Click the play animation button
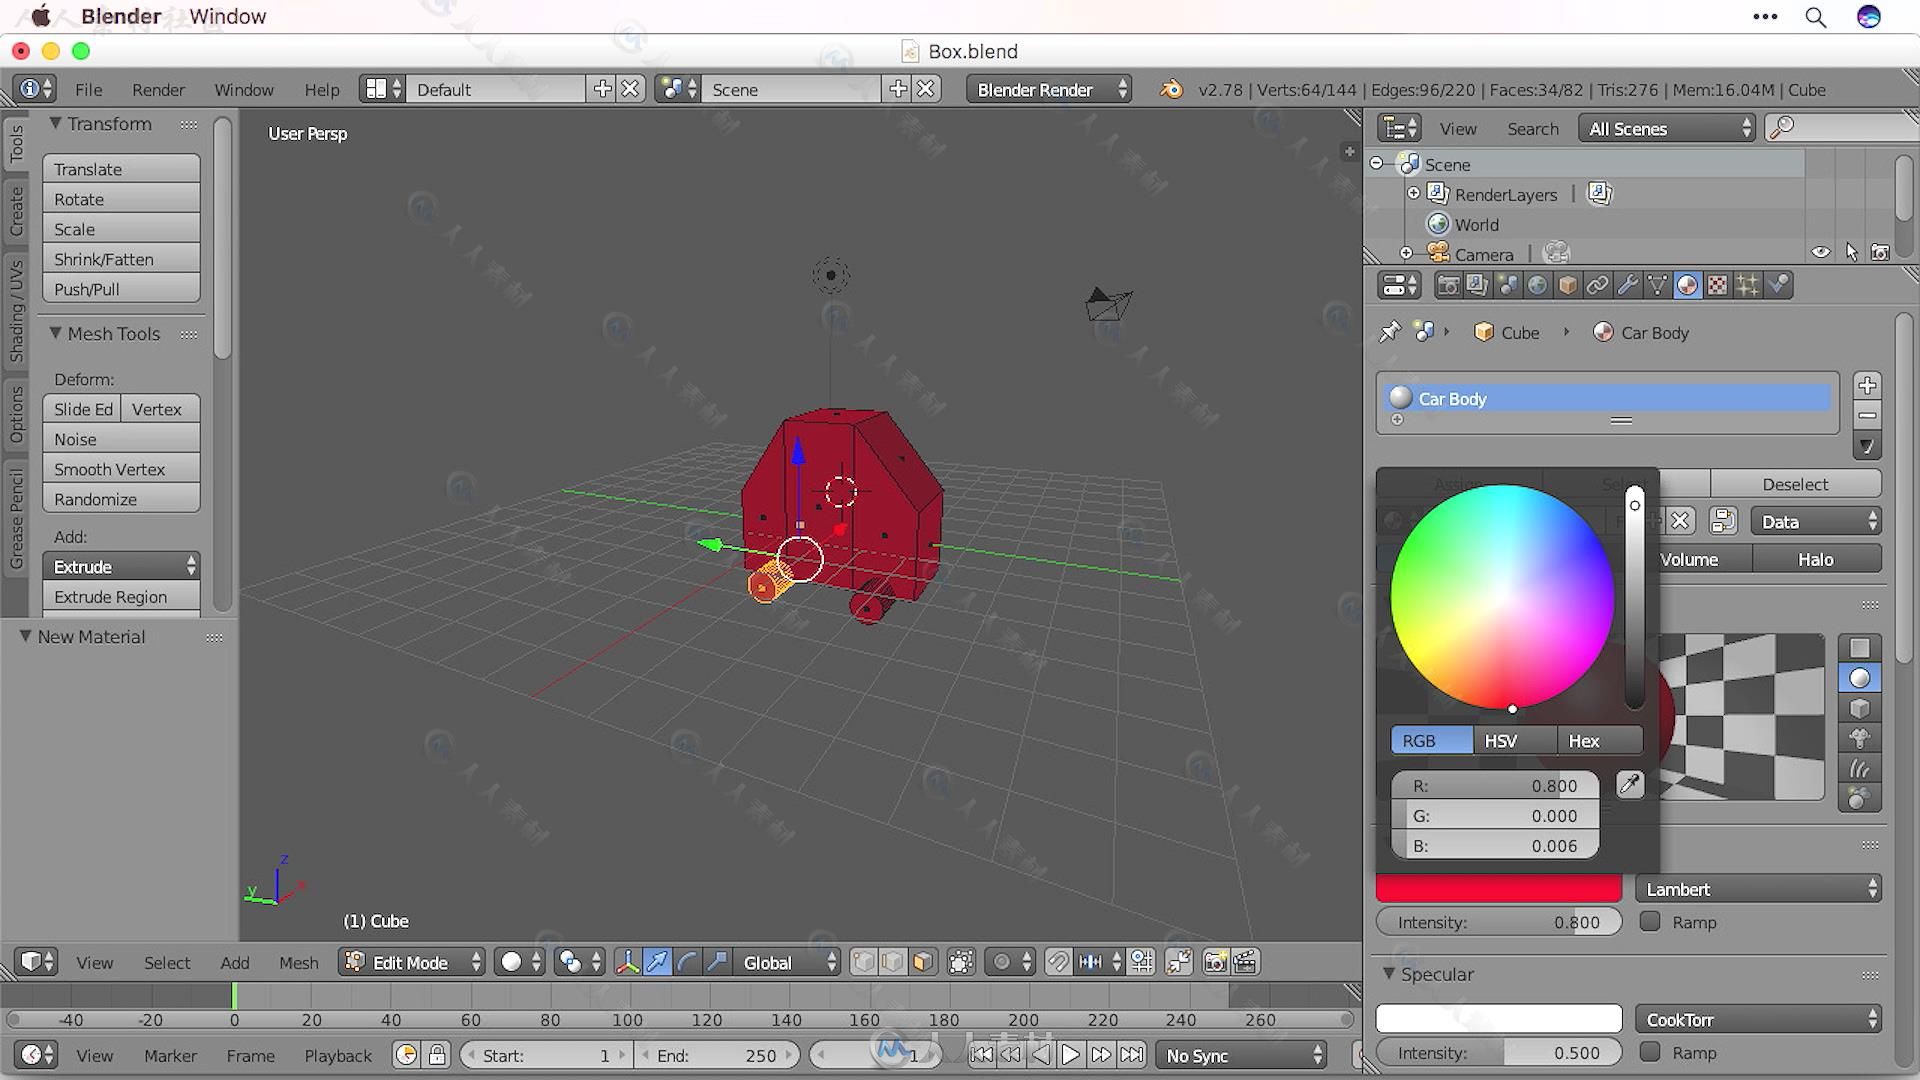The height and width of the screenshot is (1080, 1920). [x=1069, y=1055]
